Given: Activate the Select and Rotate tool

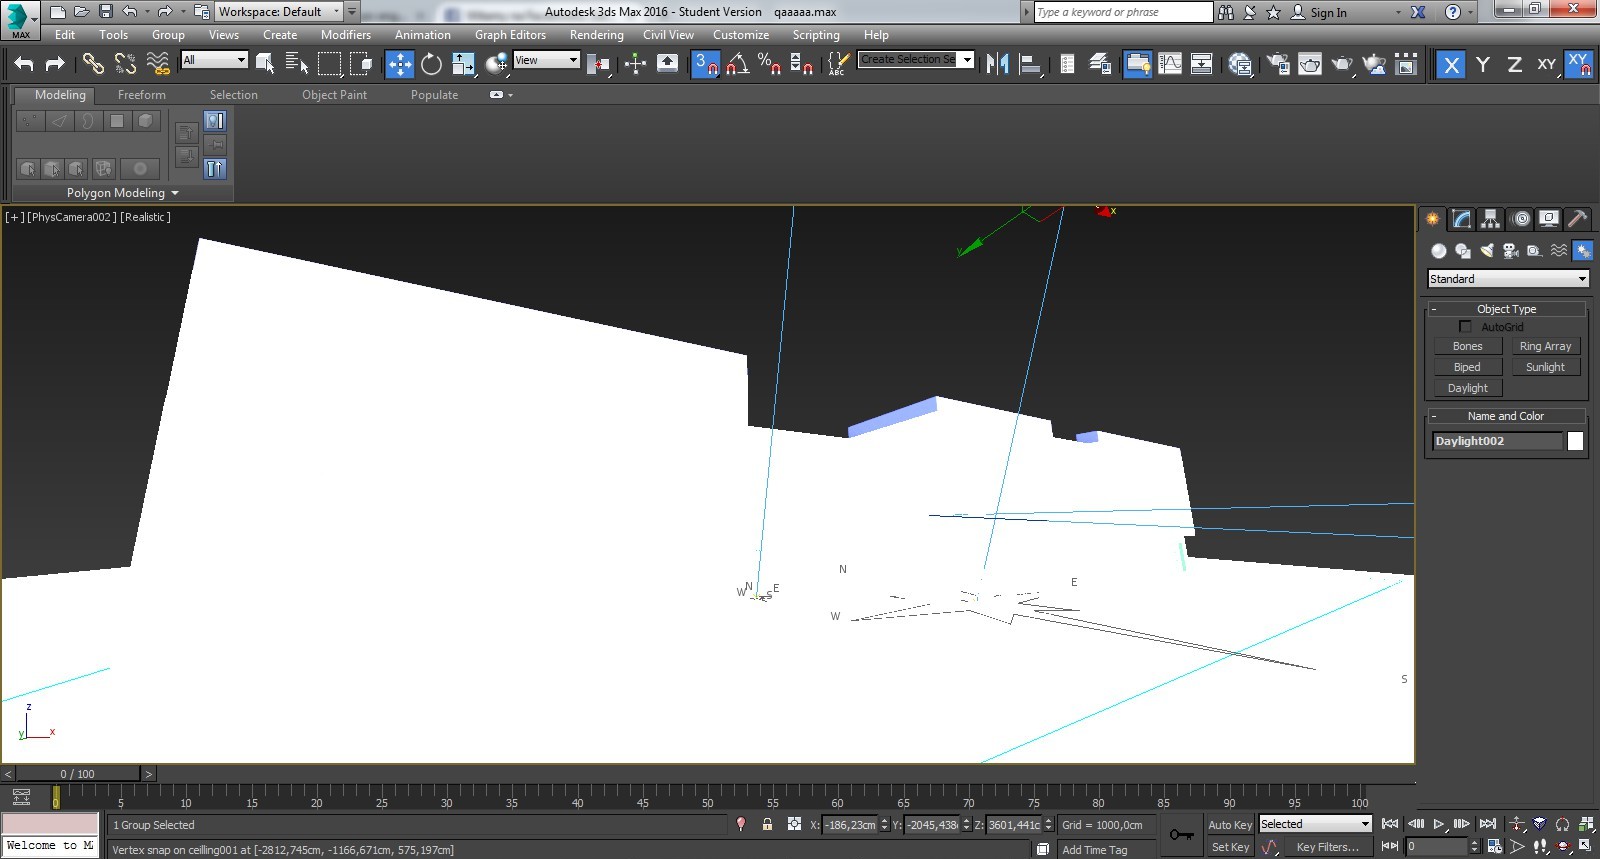Looking at the screenshot, I should point(431,64).
